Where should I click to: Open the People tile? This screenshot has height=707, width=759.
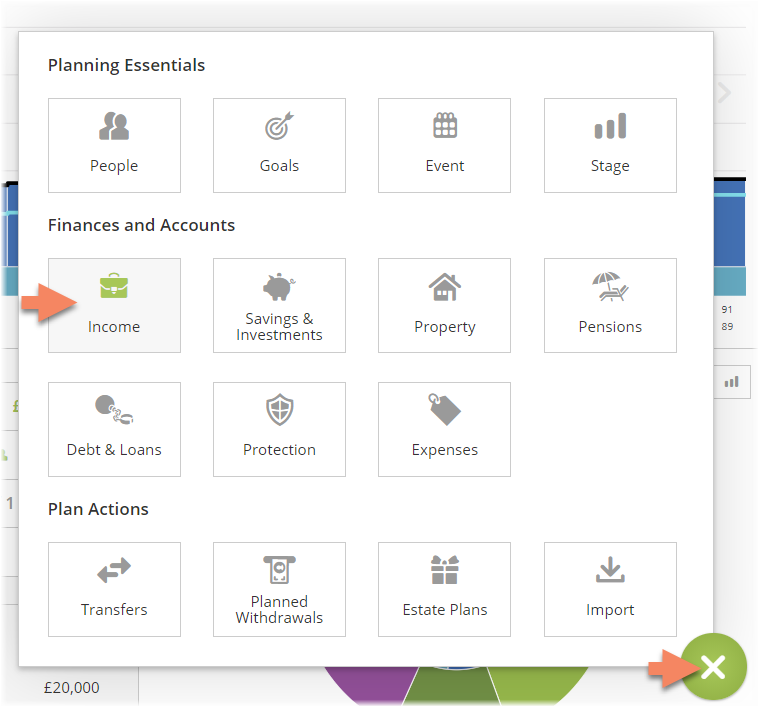coord(114,145)
